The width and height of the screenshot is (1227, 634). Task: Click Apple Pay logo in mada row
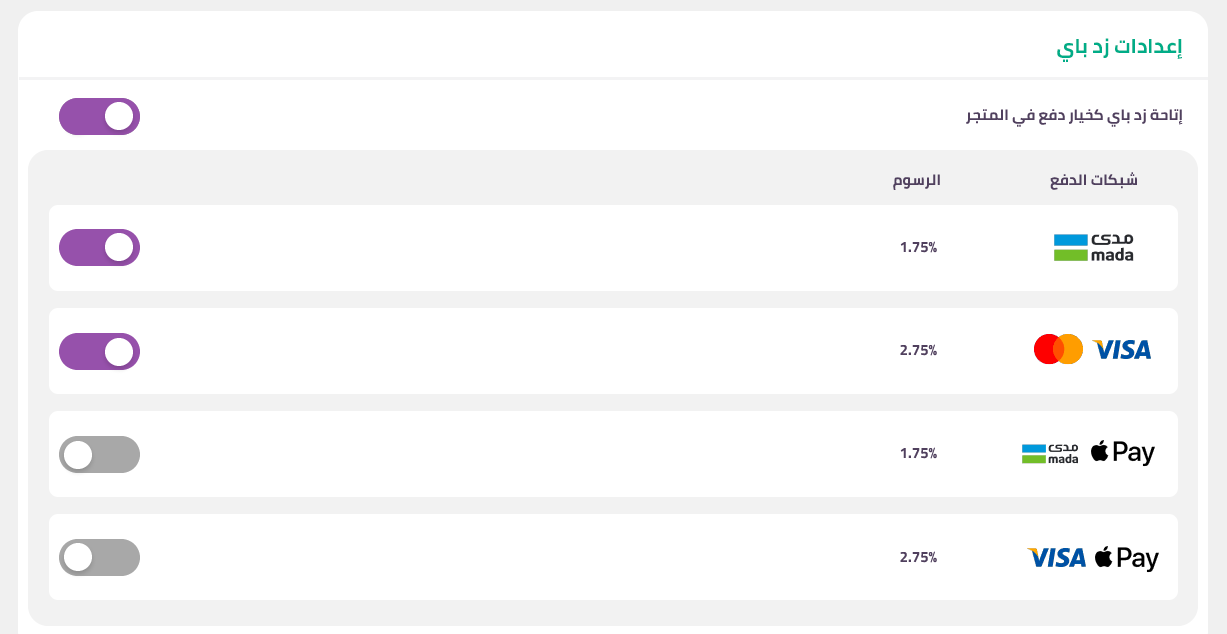(1122, 452)
